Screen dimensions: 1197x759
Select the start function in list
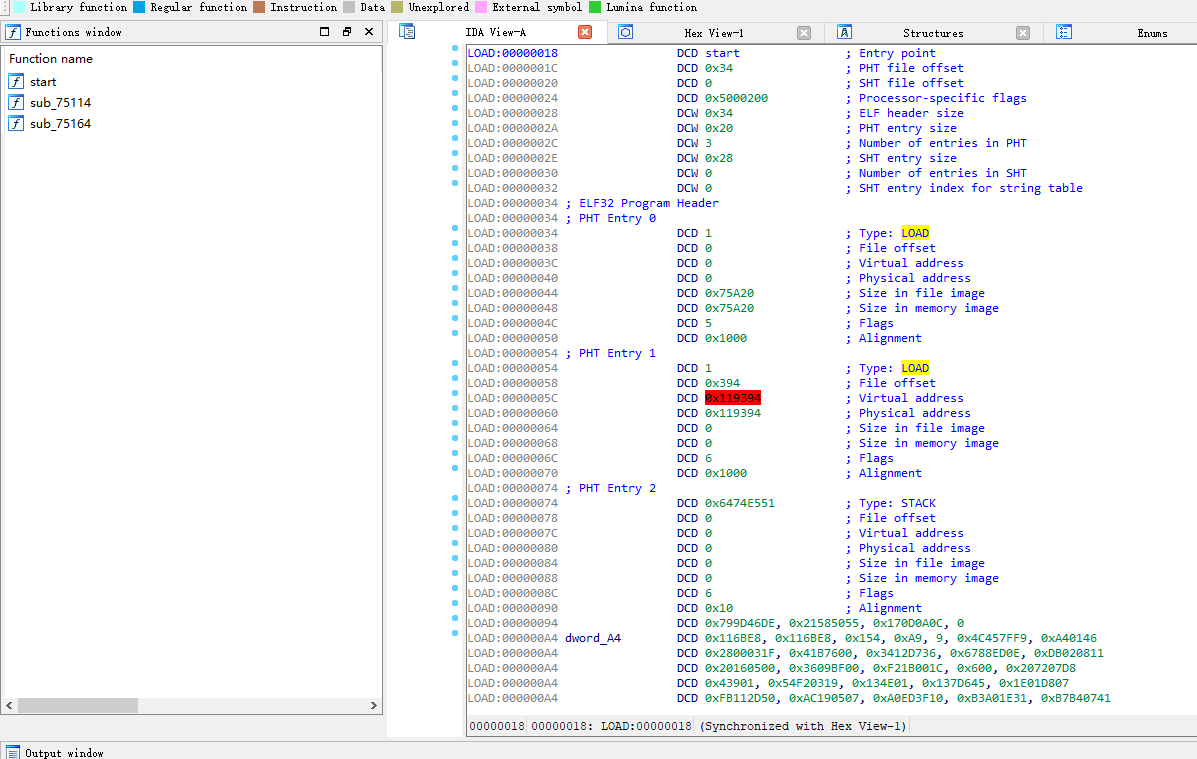pos(43,82)
